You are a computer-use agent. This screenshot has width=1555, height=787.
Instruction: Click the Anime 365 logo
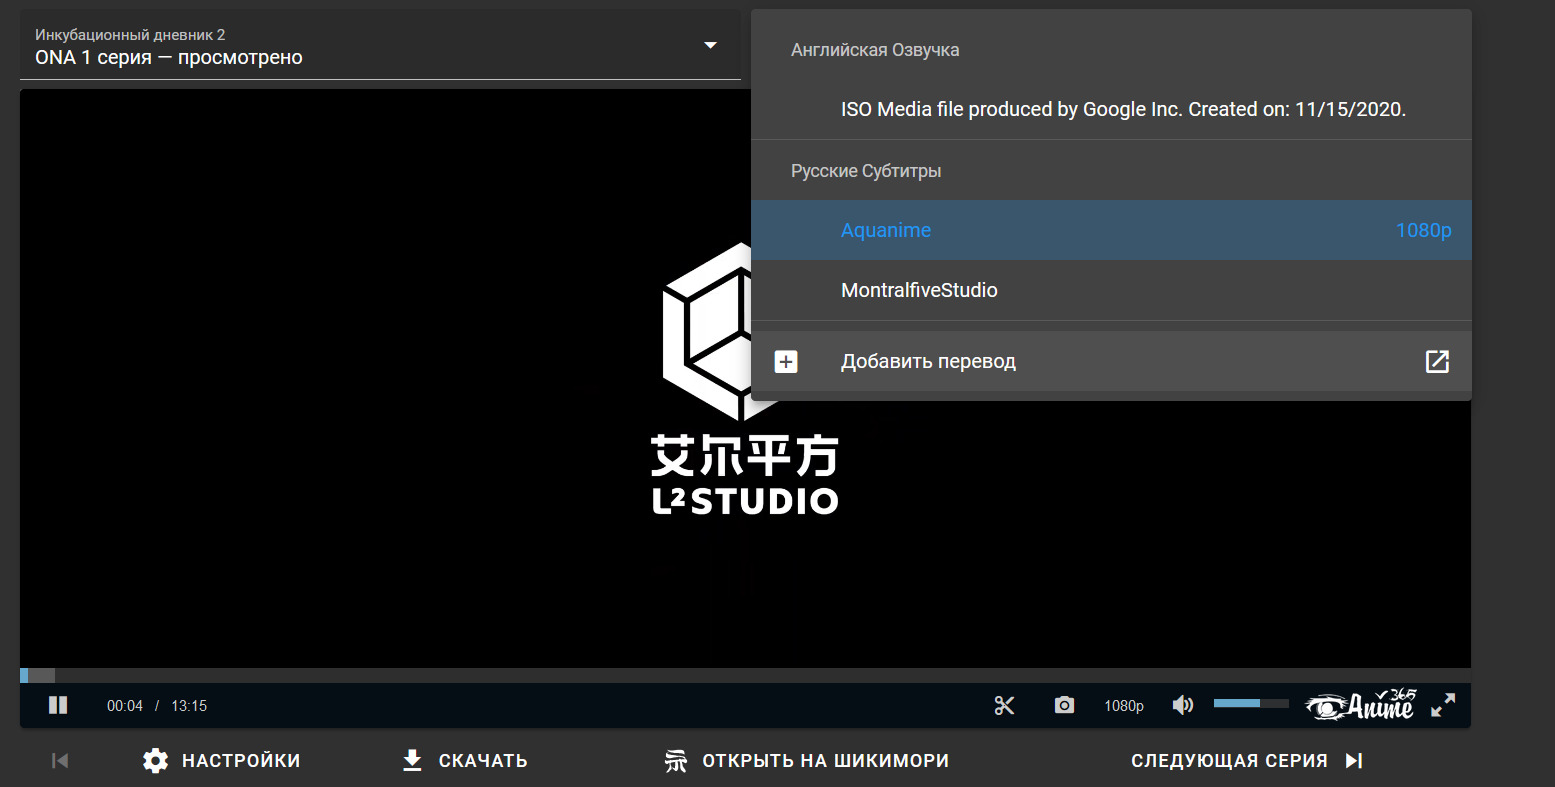point(1360,705)
